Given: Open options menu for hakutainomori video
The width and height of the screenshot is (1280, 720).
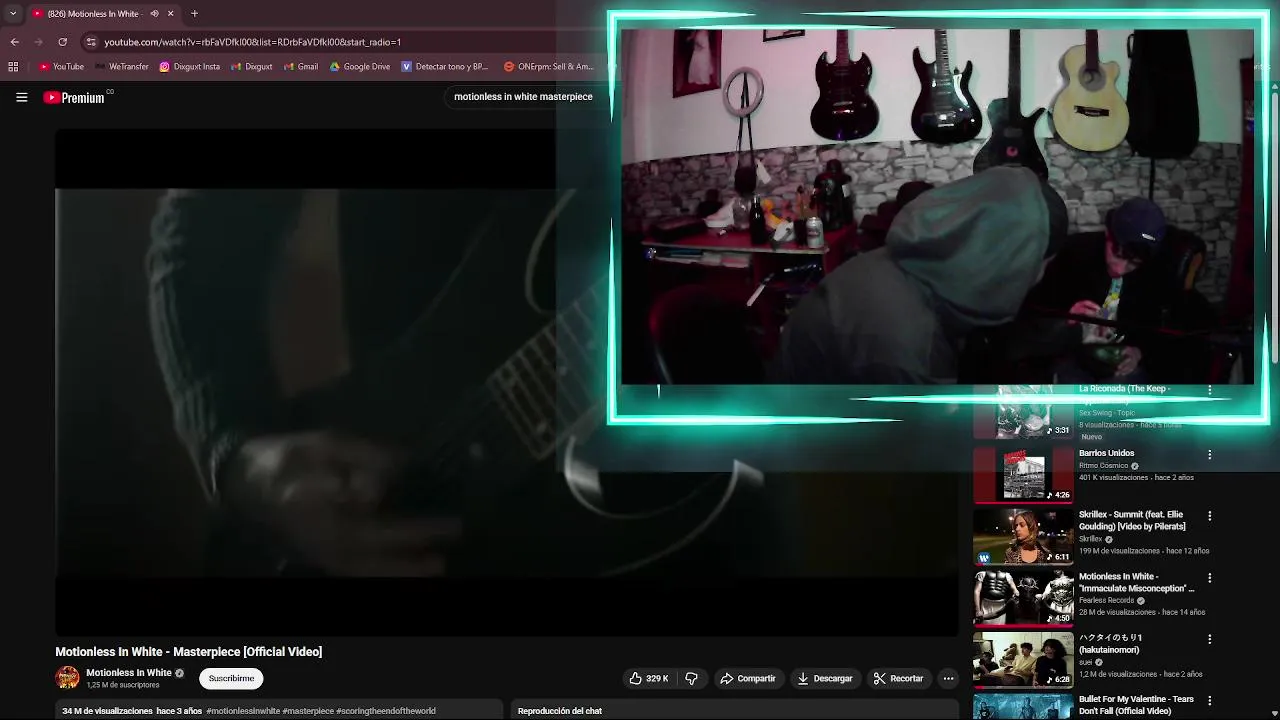Looking at the screenshot, I should [1209, 639].
